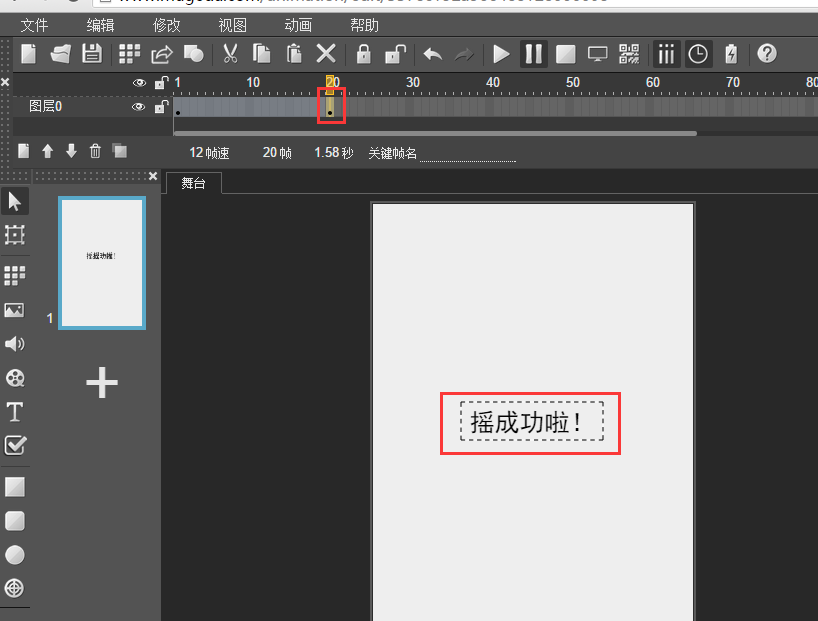Click the timeline horizontal scrollbar
The width and height of the screenshot is (818, 621).
435,133
